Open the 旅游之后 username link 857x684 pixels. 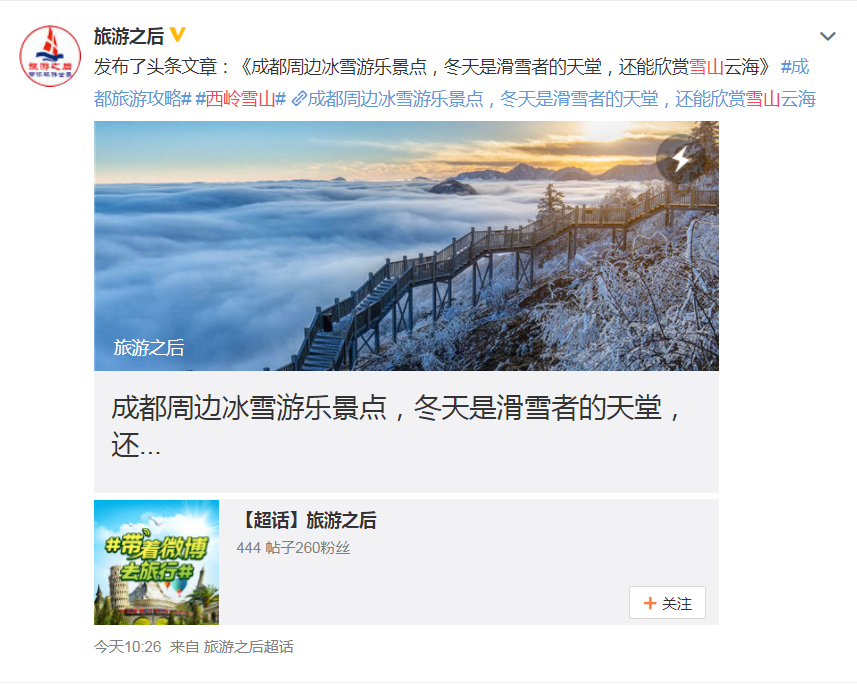(x=128, y=36)
